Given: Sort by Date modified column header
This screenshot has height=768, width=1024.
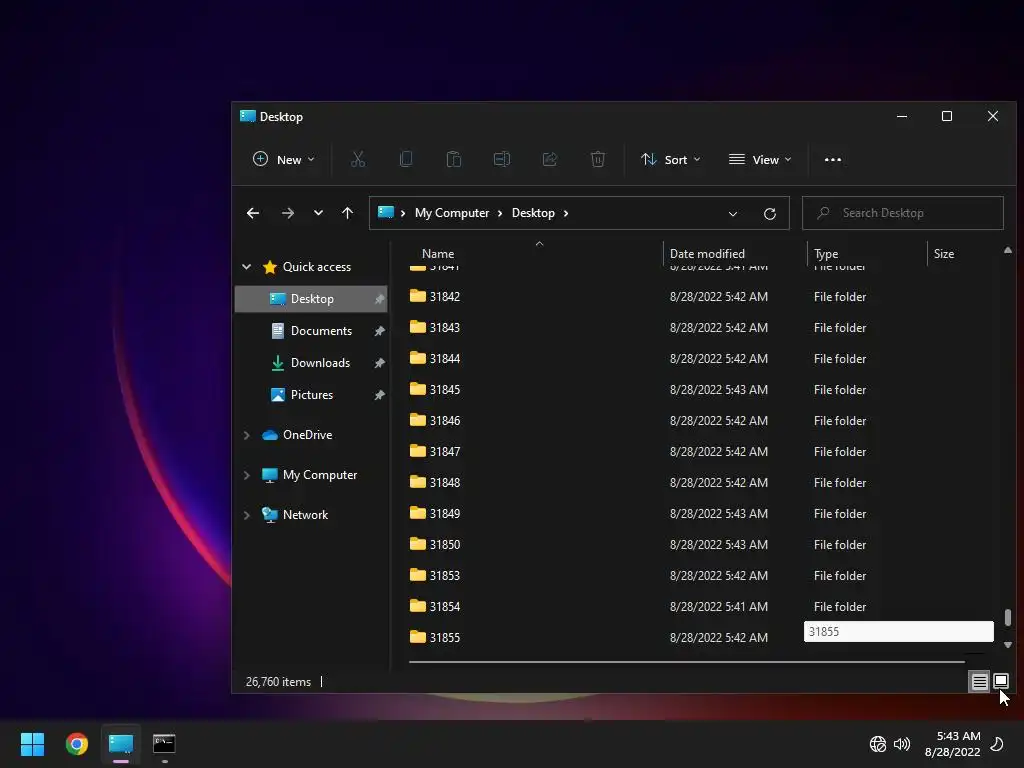Looking at the screenshot, I should click(x=707, y=253).
